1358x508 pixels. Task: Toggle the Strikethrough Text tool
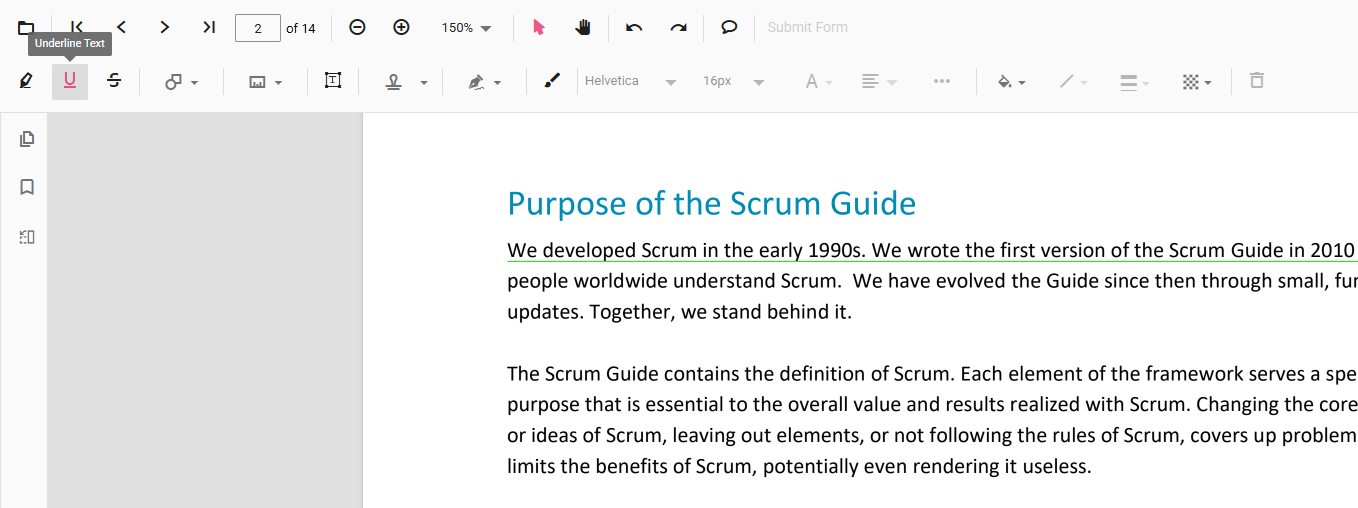(x=114, y=82)
